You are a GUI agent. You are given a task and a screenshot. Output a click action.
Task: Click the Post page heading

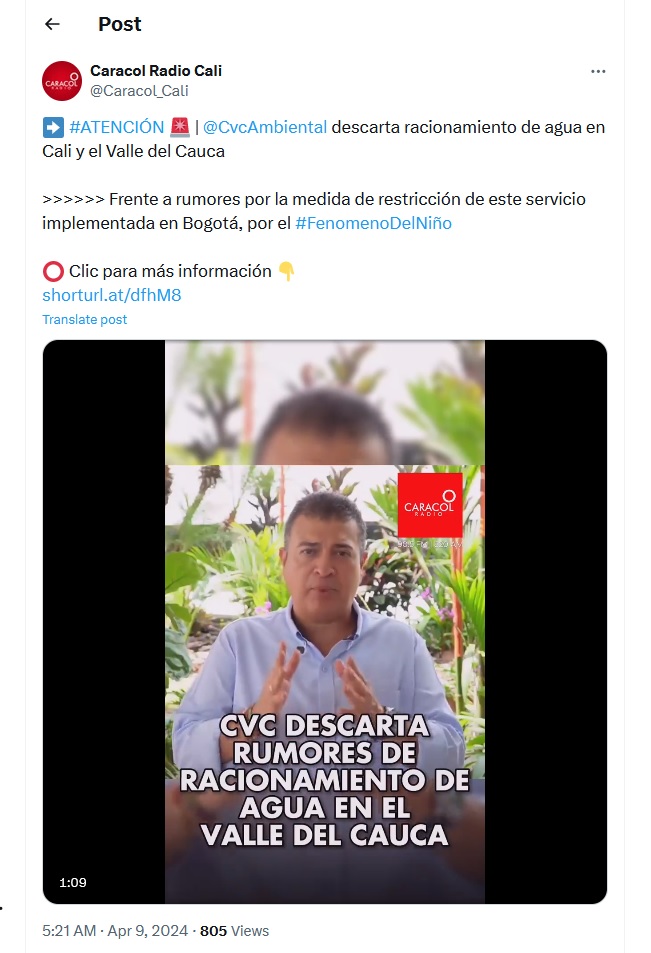tap(120, 24)
